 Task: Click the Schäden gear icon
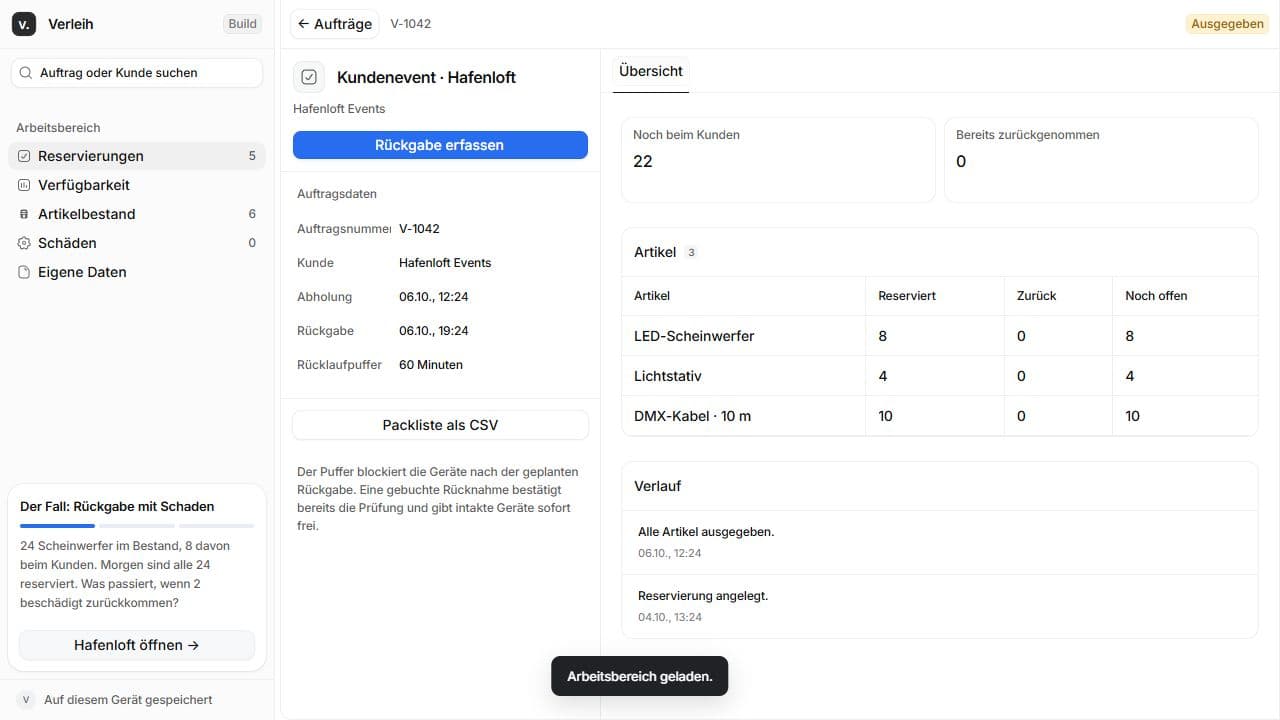[24, 243]
